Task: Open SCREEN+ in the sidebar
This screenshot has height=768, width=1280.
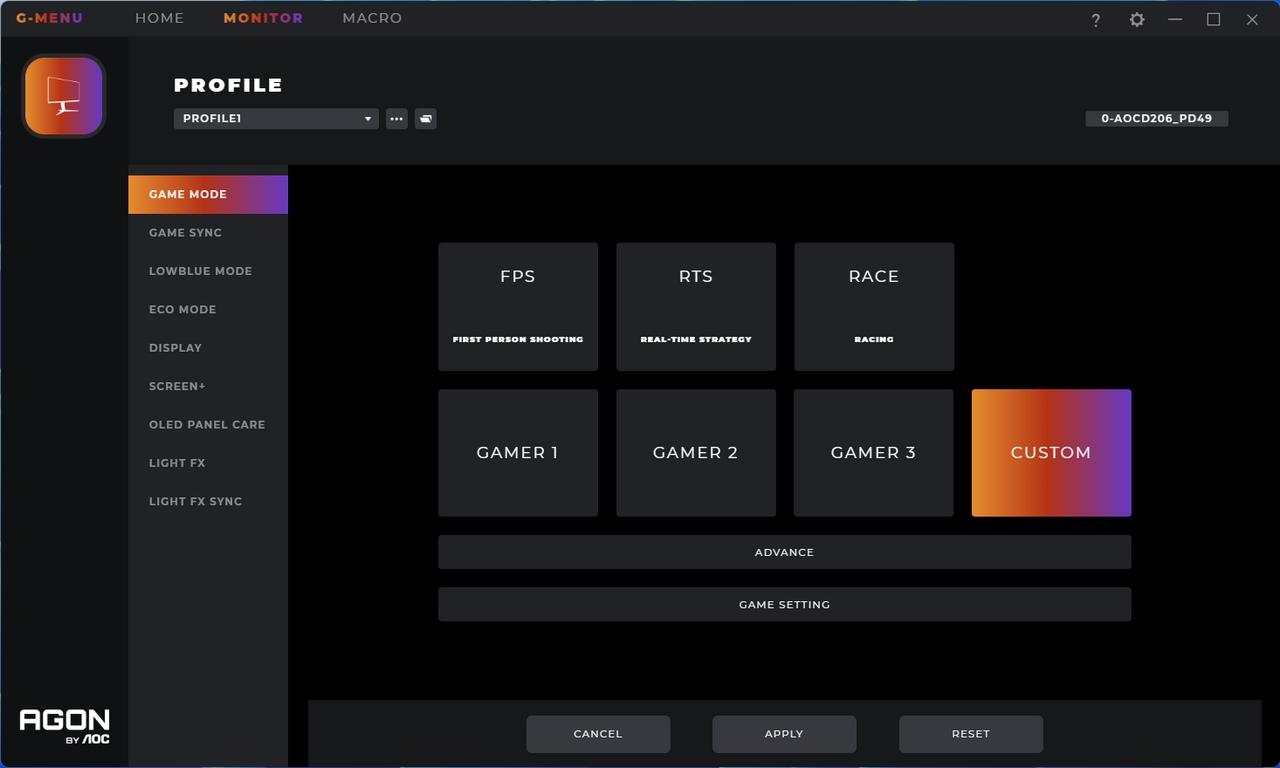Action: point(208,386)
